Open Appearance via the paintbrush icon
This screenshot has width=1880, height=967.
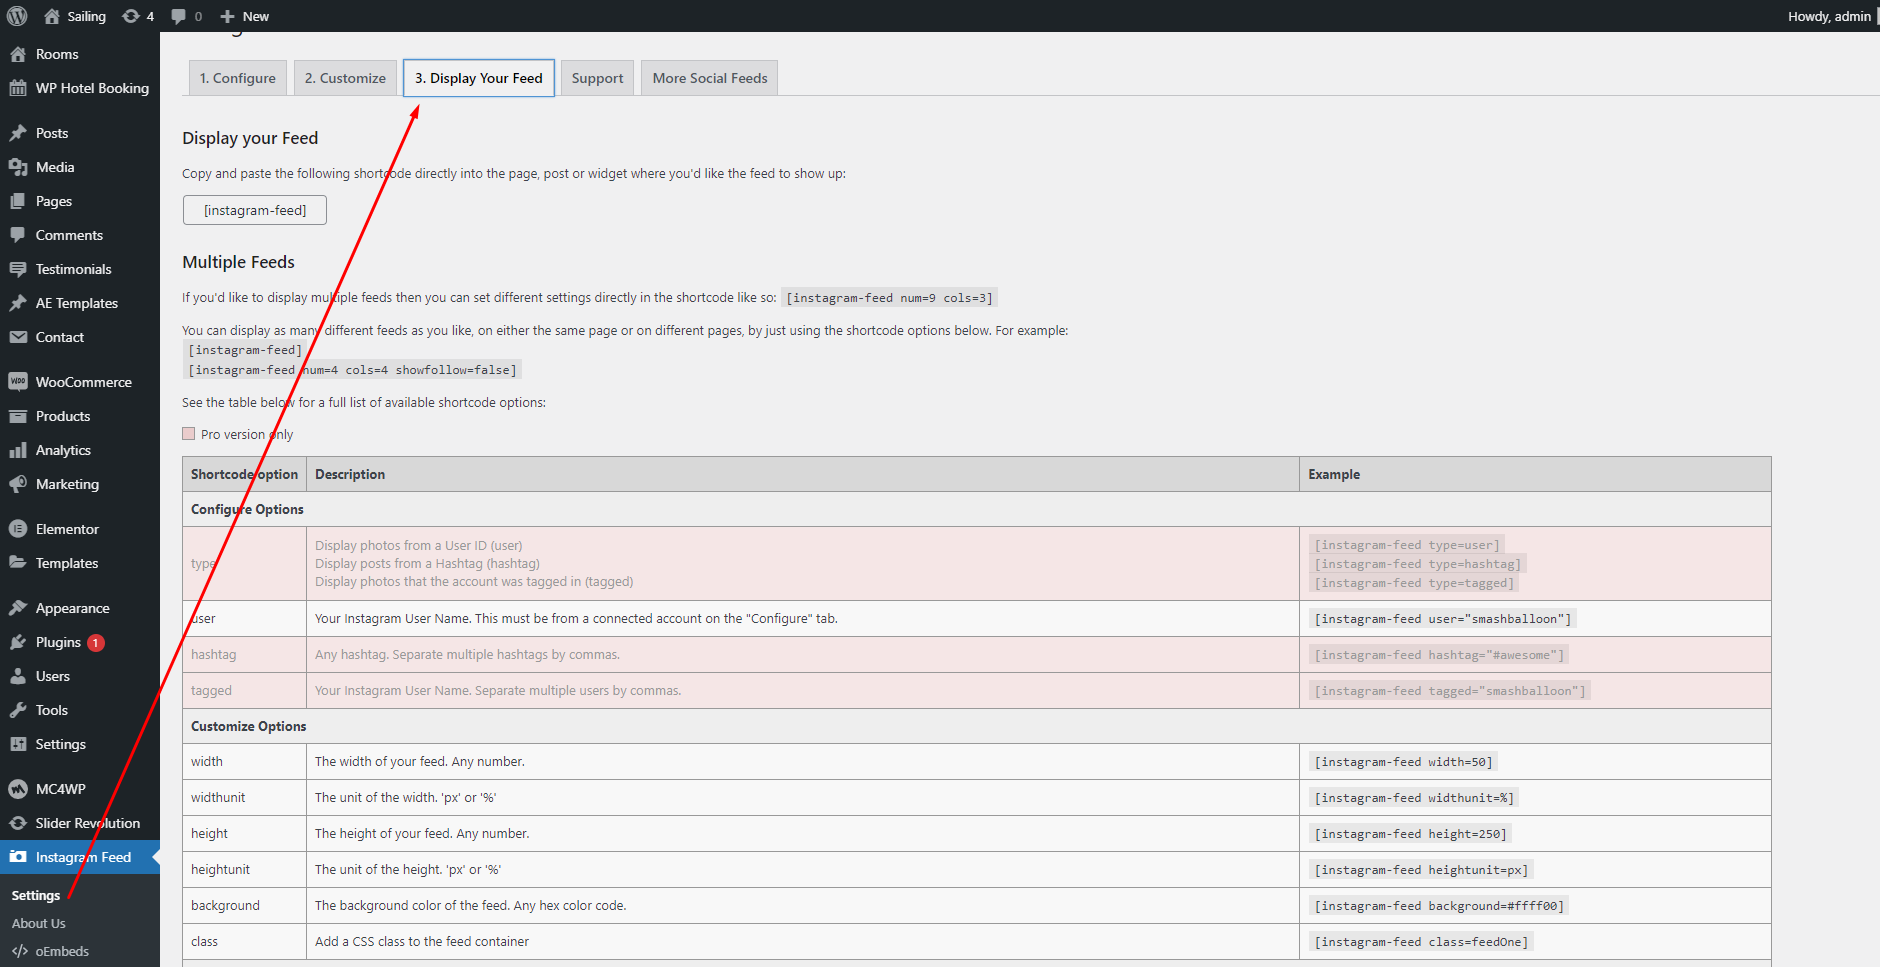pyautogui.click(x=18, y=607)
